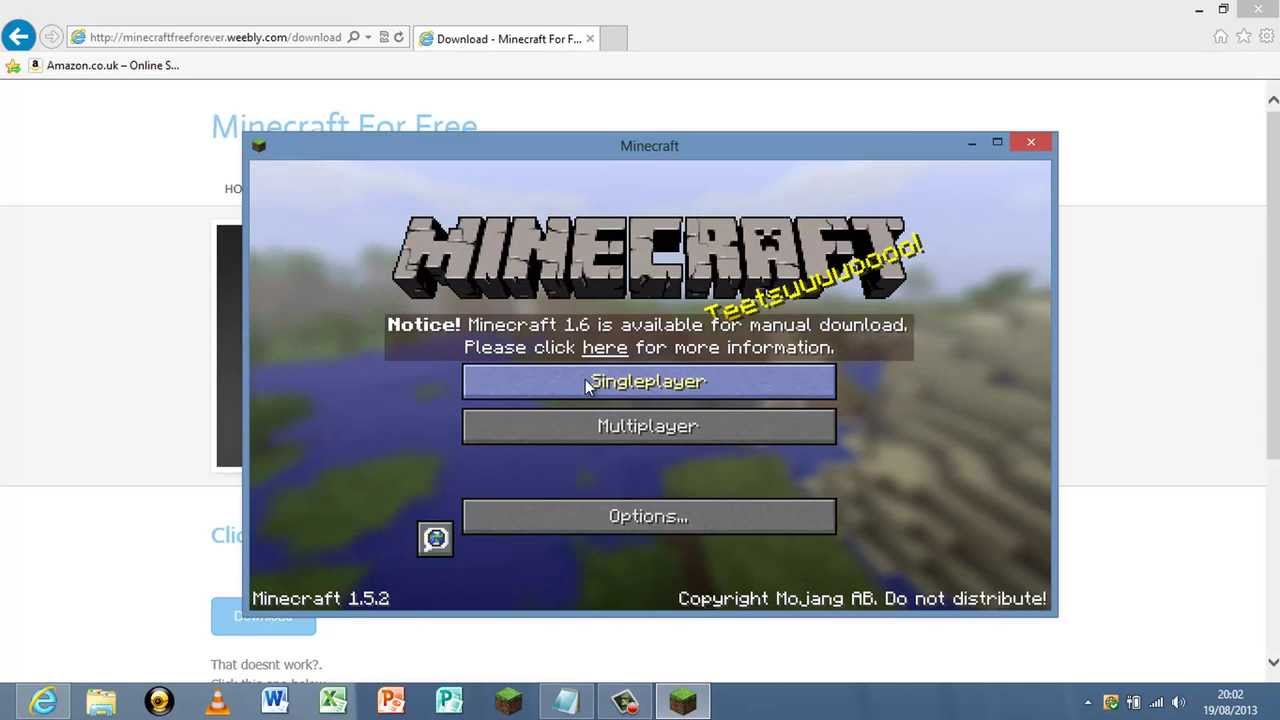Click the network signal tray icon
The image size is (1280, 720).
coord(1156,702)
